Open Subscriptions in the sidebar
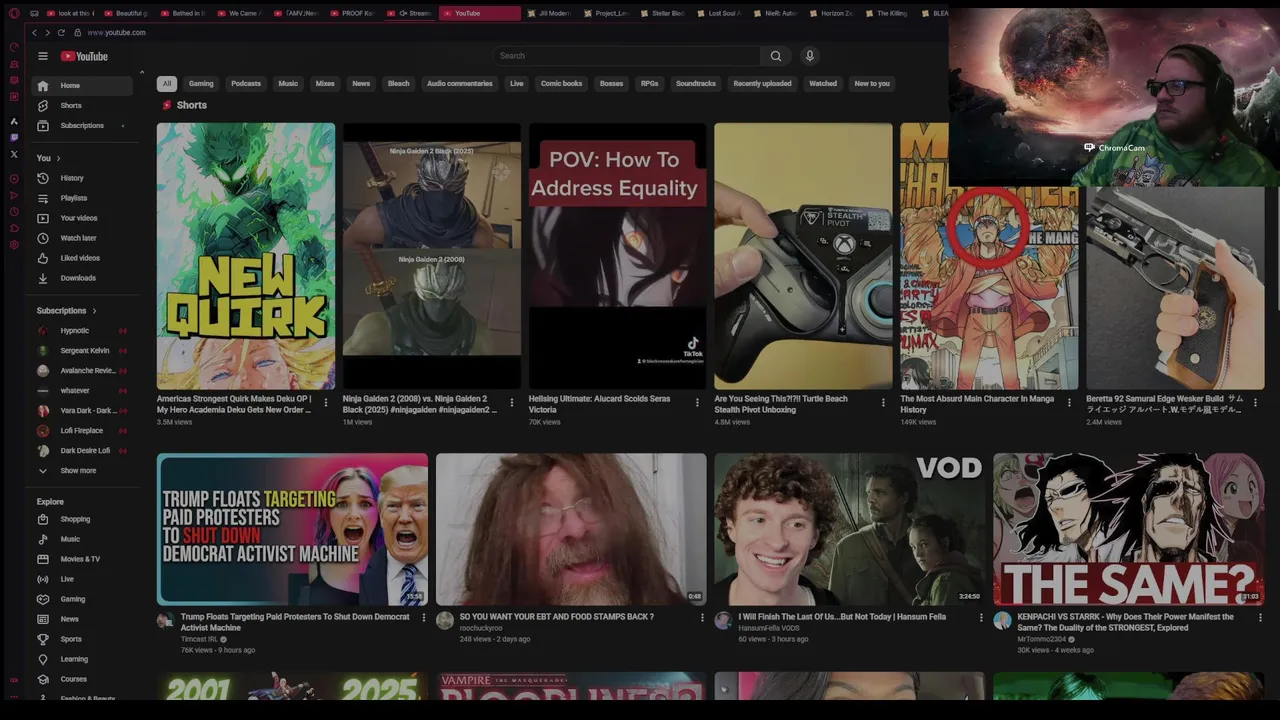Viewport: 1280px width, 720px height. click(x=82, y=126)
